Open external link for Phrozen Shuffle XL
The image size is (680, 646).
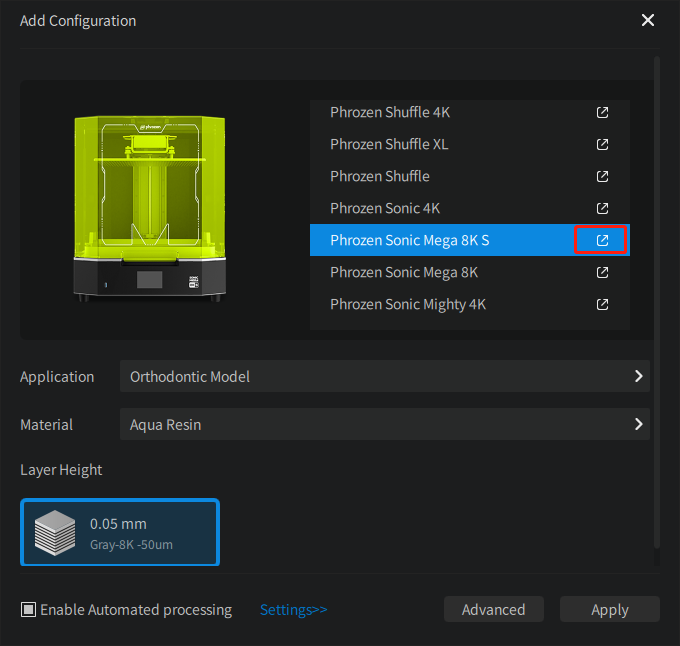coord(602,145)
